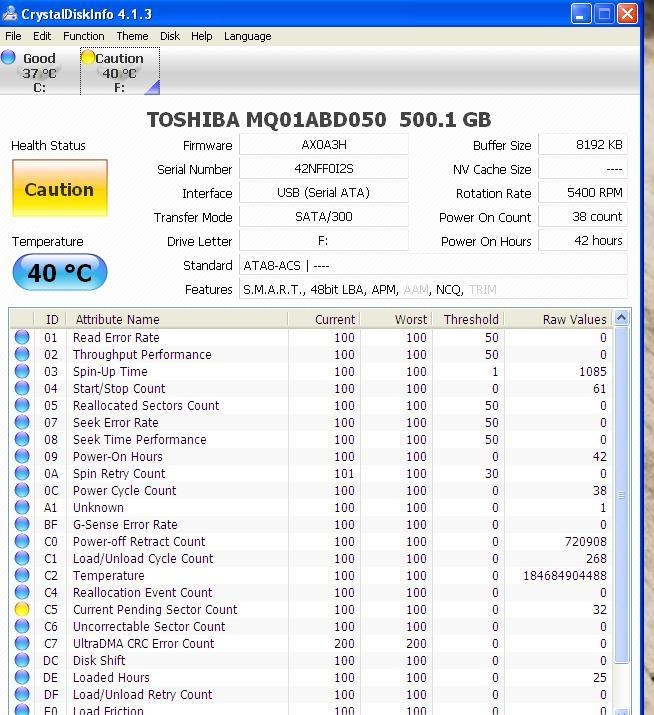654x715 pixels.
Task: Click the Threshold column header
Action: point(468,319)
